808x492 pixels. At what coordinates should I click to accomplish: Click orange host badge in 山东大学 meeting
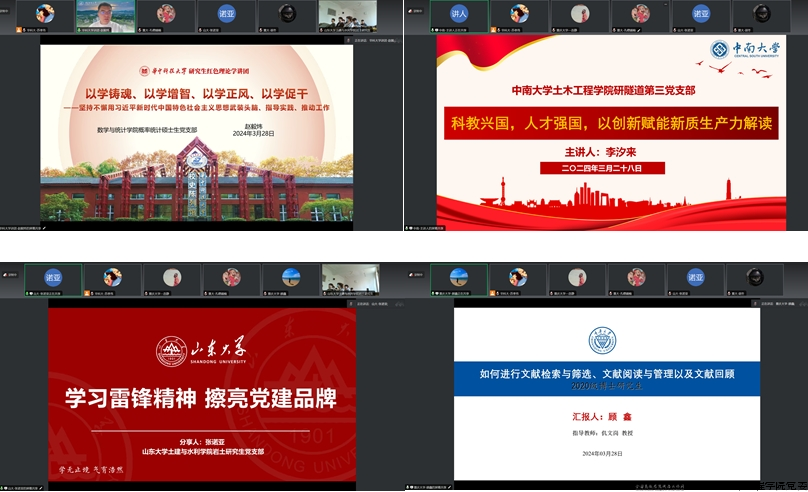pyautogui.click(x=87, y=293)
